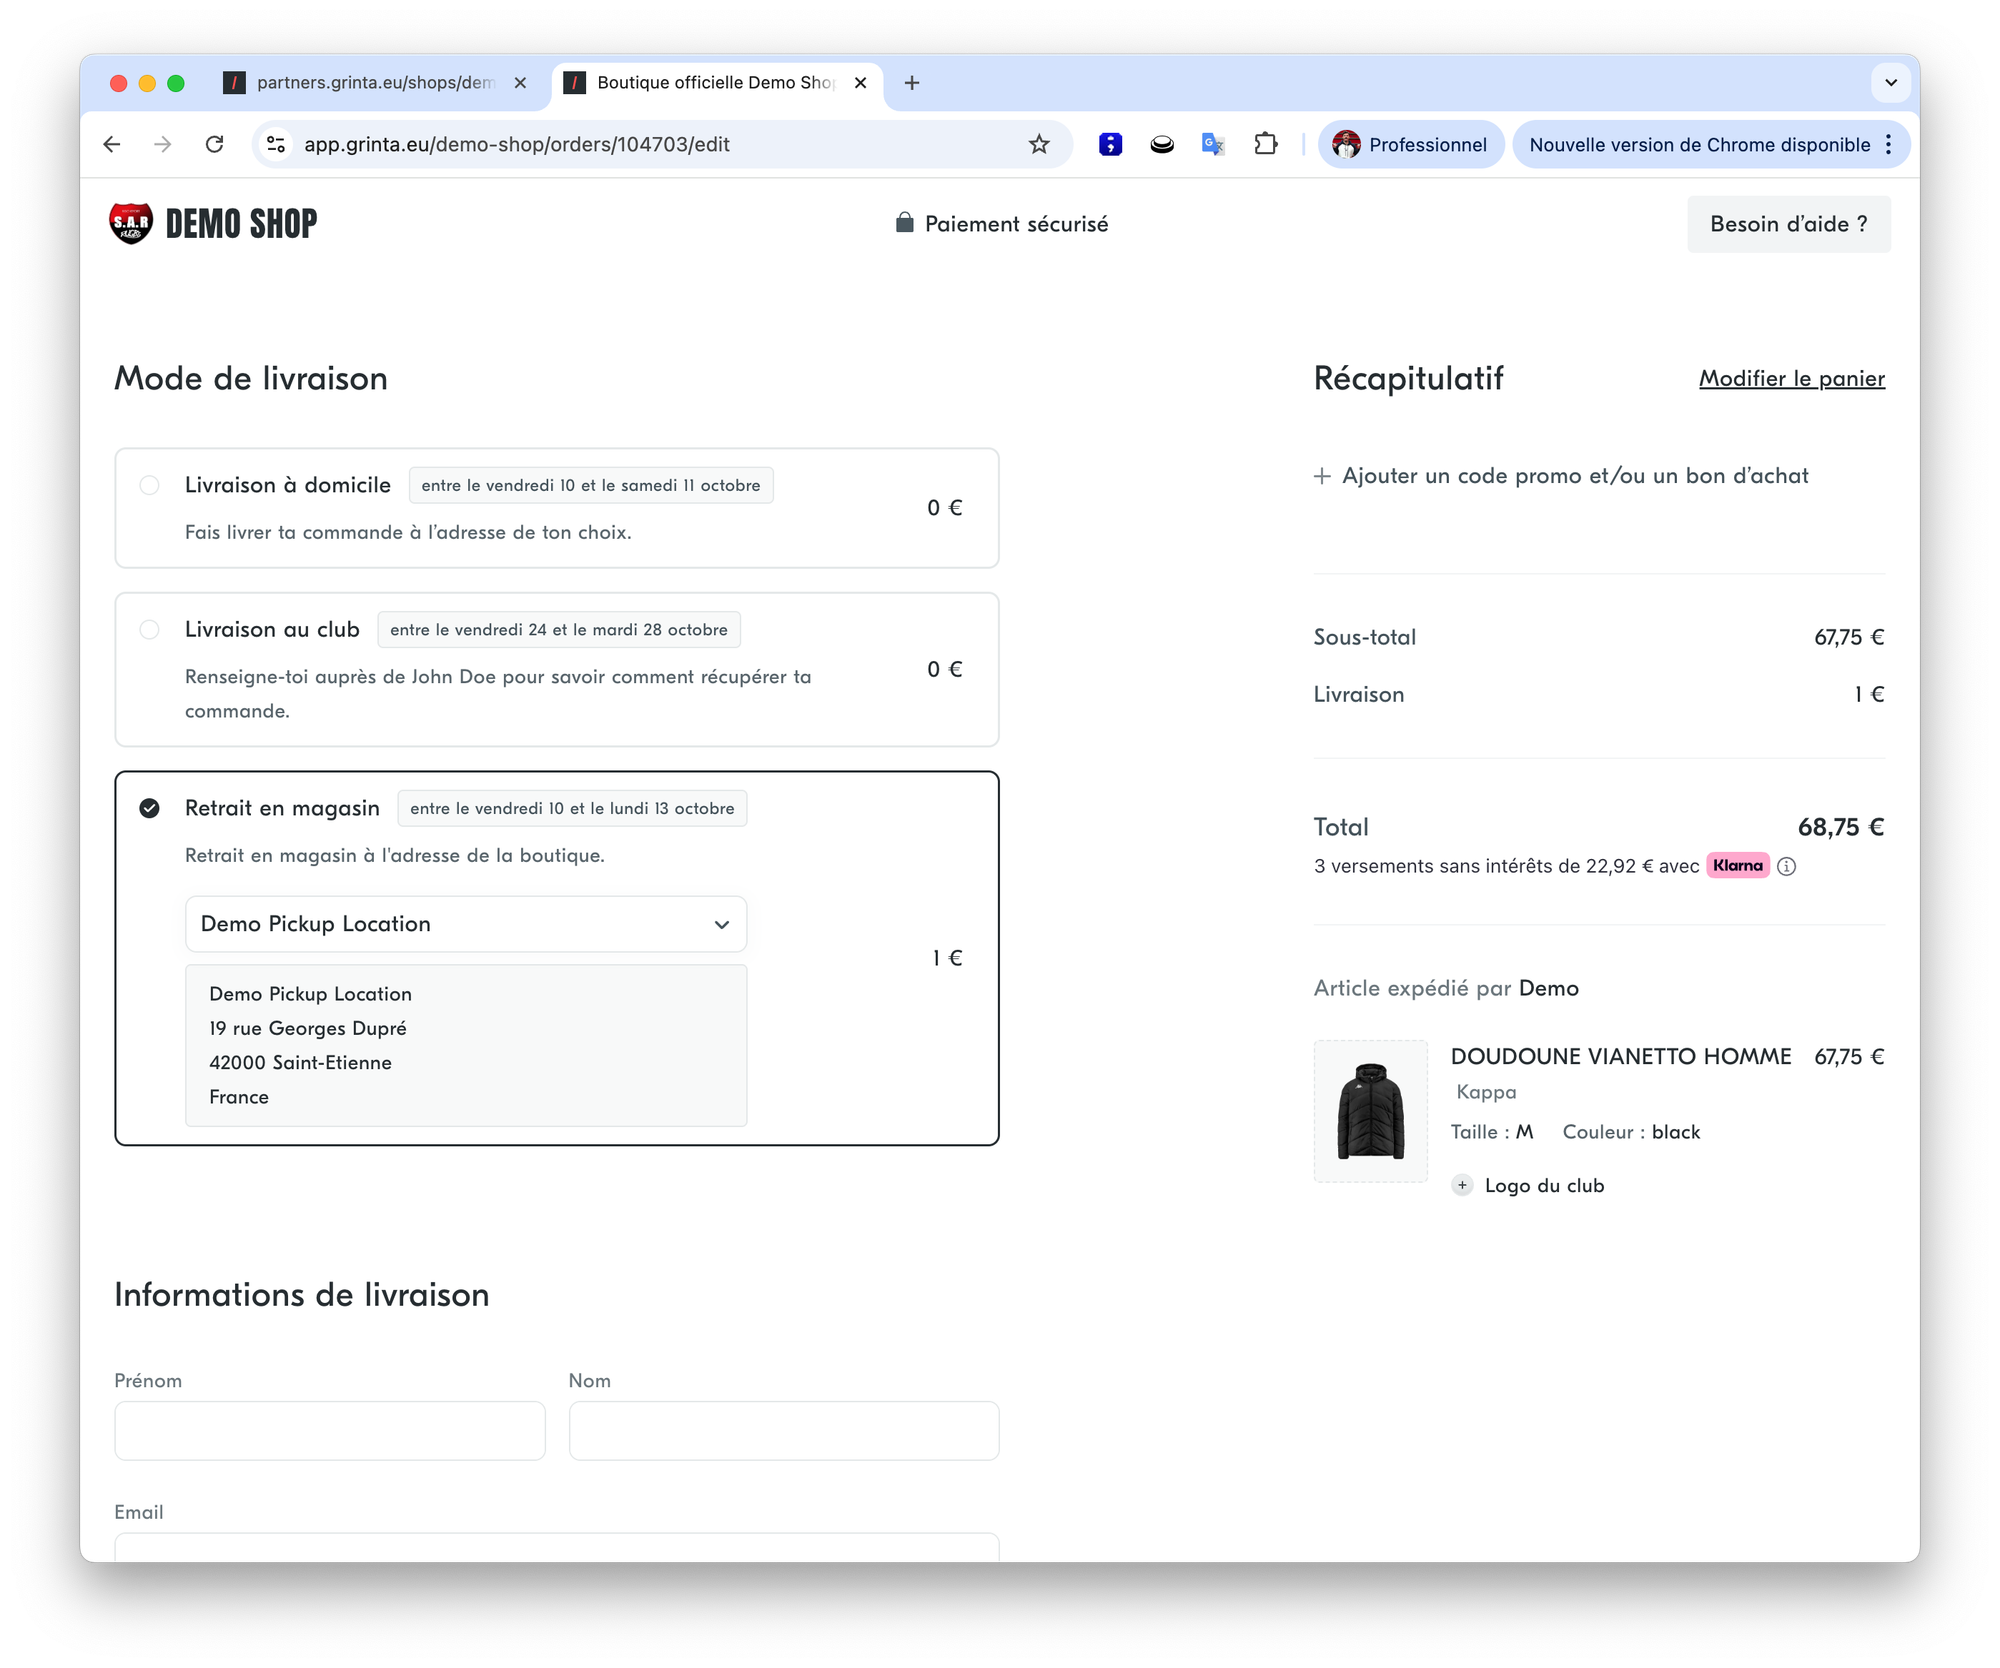Expand Ajouter un code promo section
Image resolution: width=2000 pixels, height=1668 pixels.
1561,476
